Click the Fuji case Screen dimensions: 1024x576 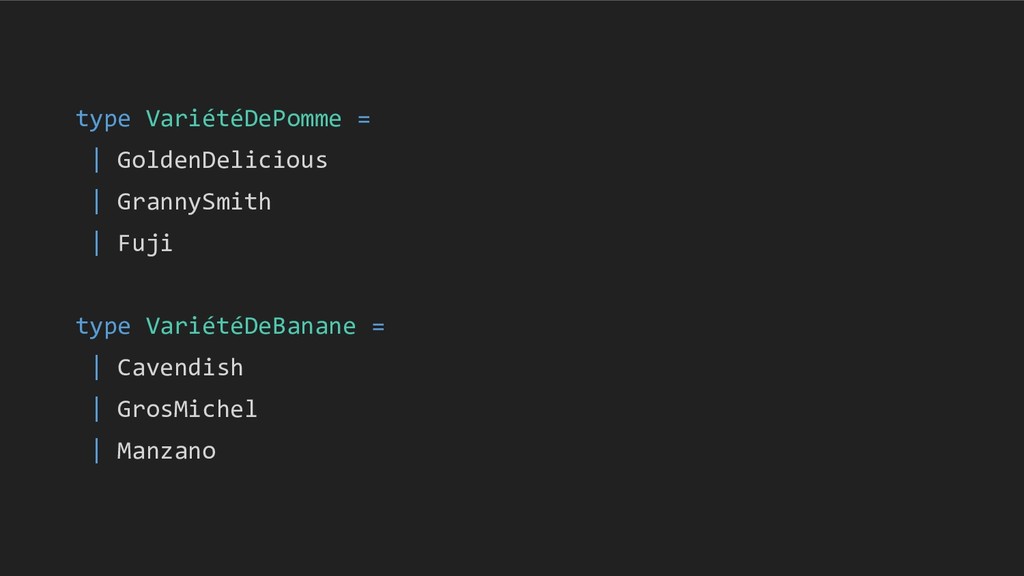click(x=145, y=244)
